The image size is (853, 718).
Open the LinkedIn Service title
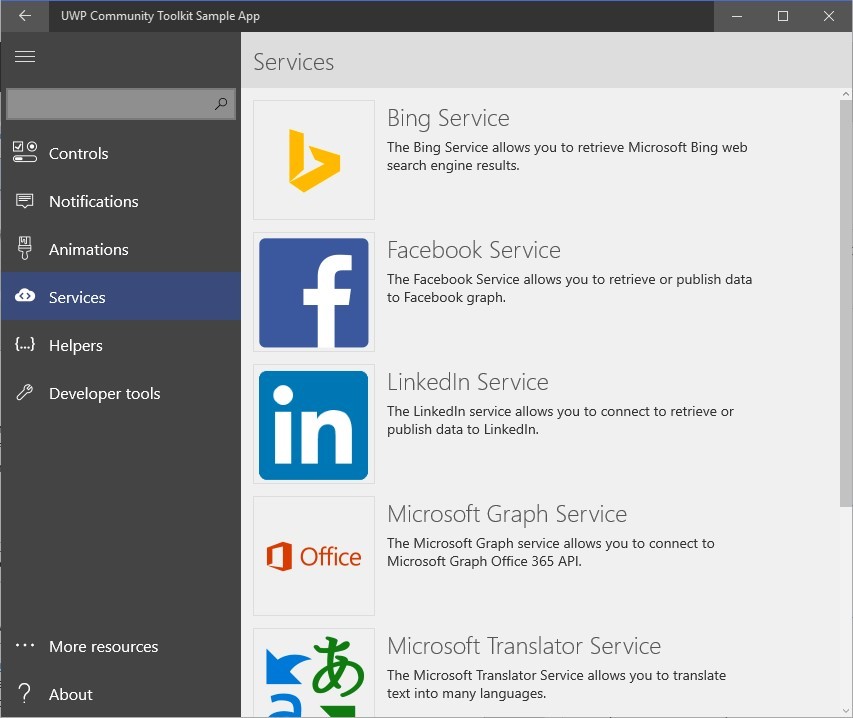coord(468,382)
